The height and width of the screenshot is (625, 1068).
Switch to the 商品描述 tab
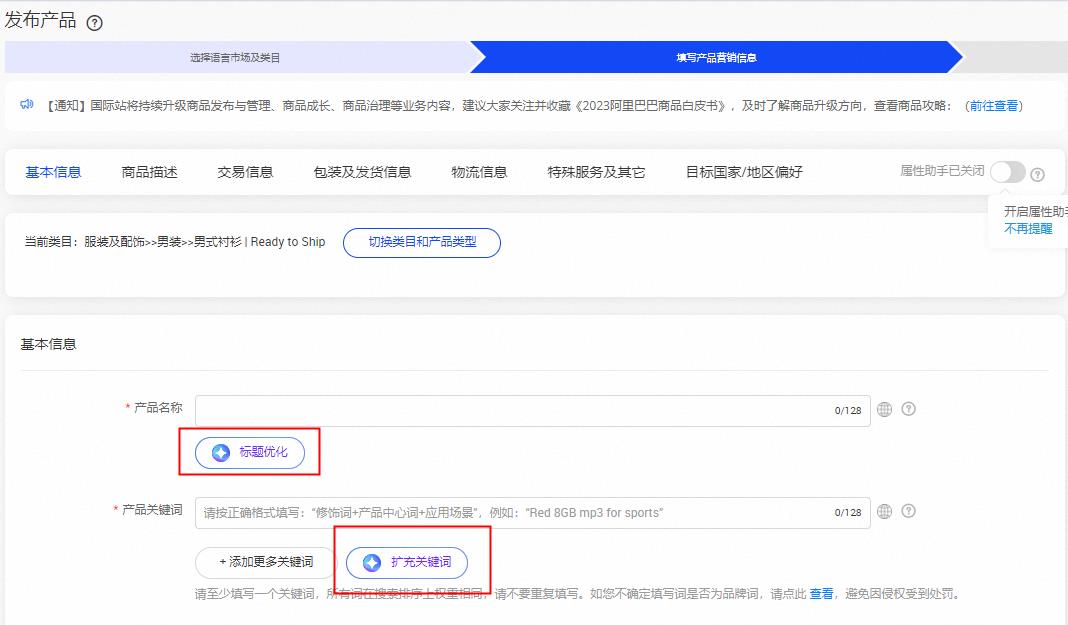pos(148,171)
